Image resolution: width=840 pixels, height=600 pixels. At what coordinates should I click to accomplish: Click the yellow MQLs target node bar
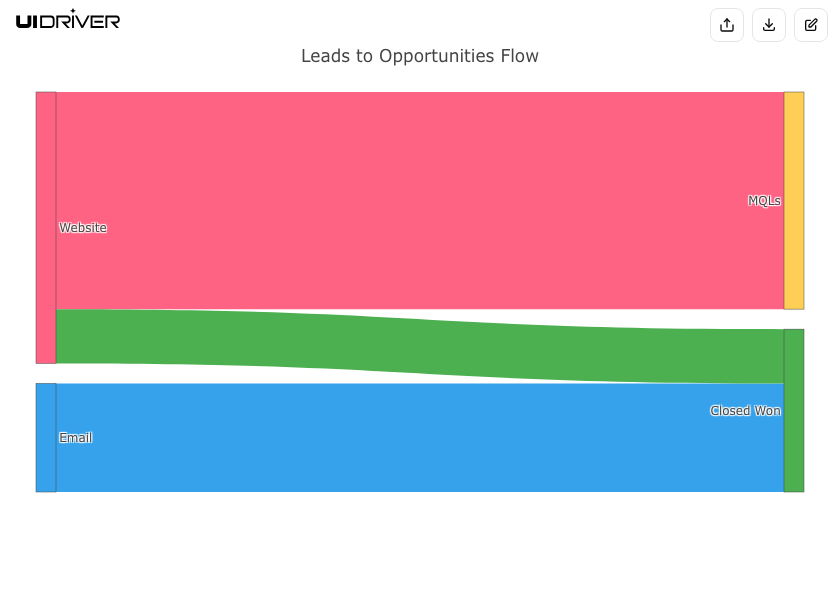(x=794, y=200)
